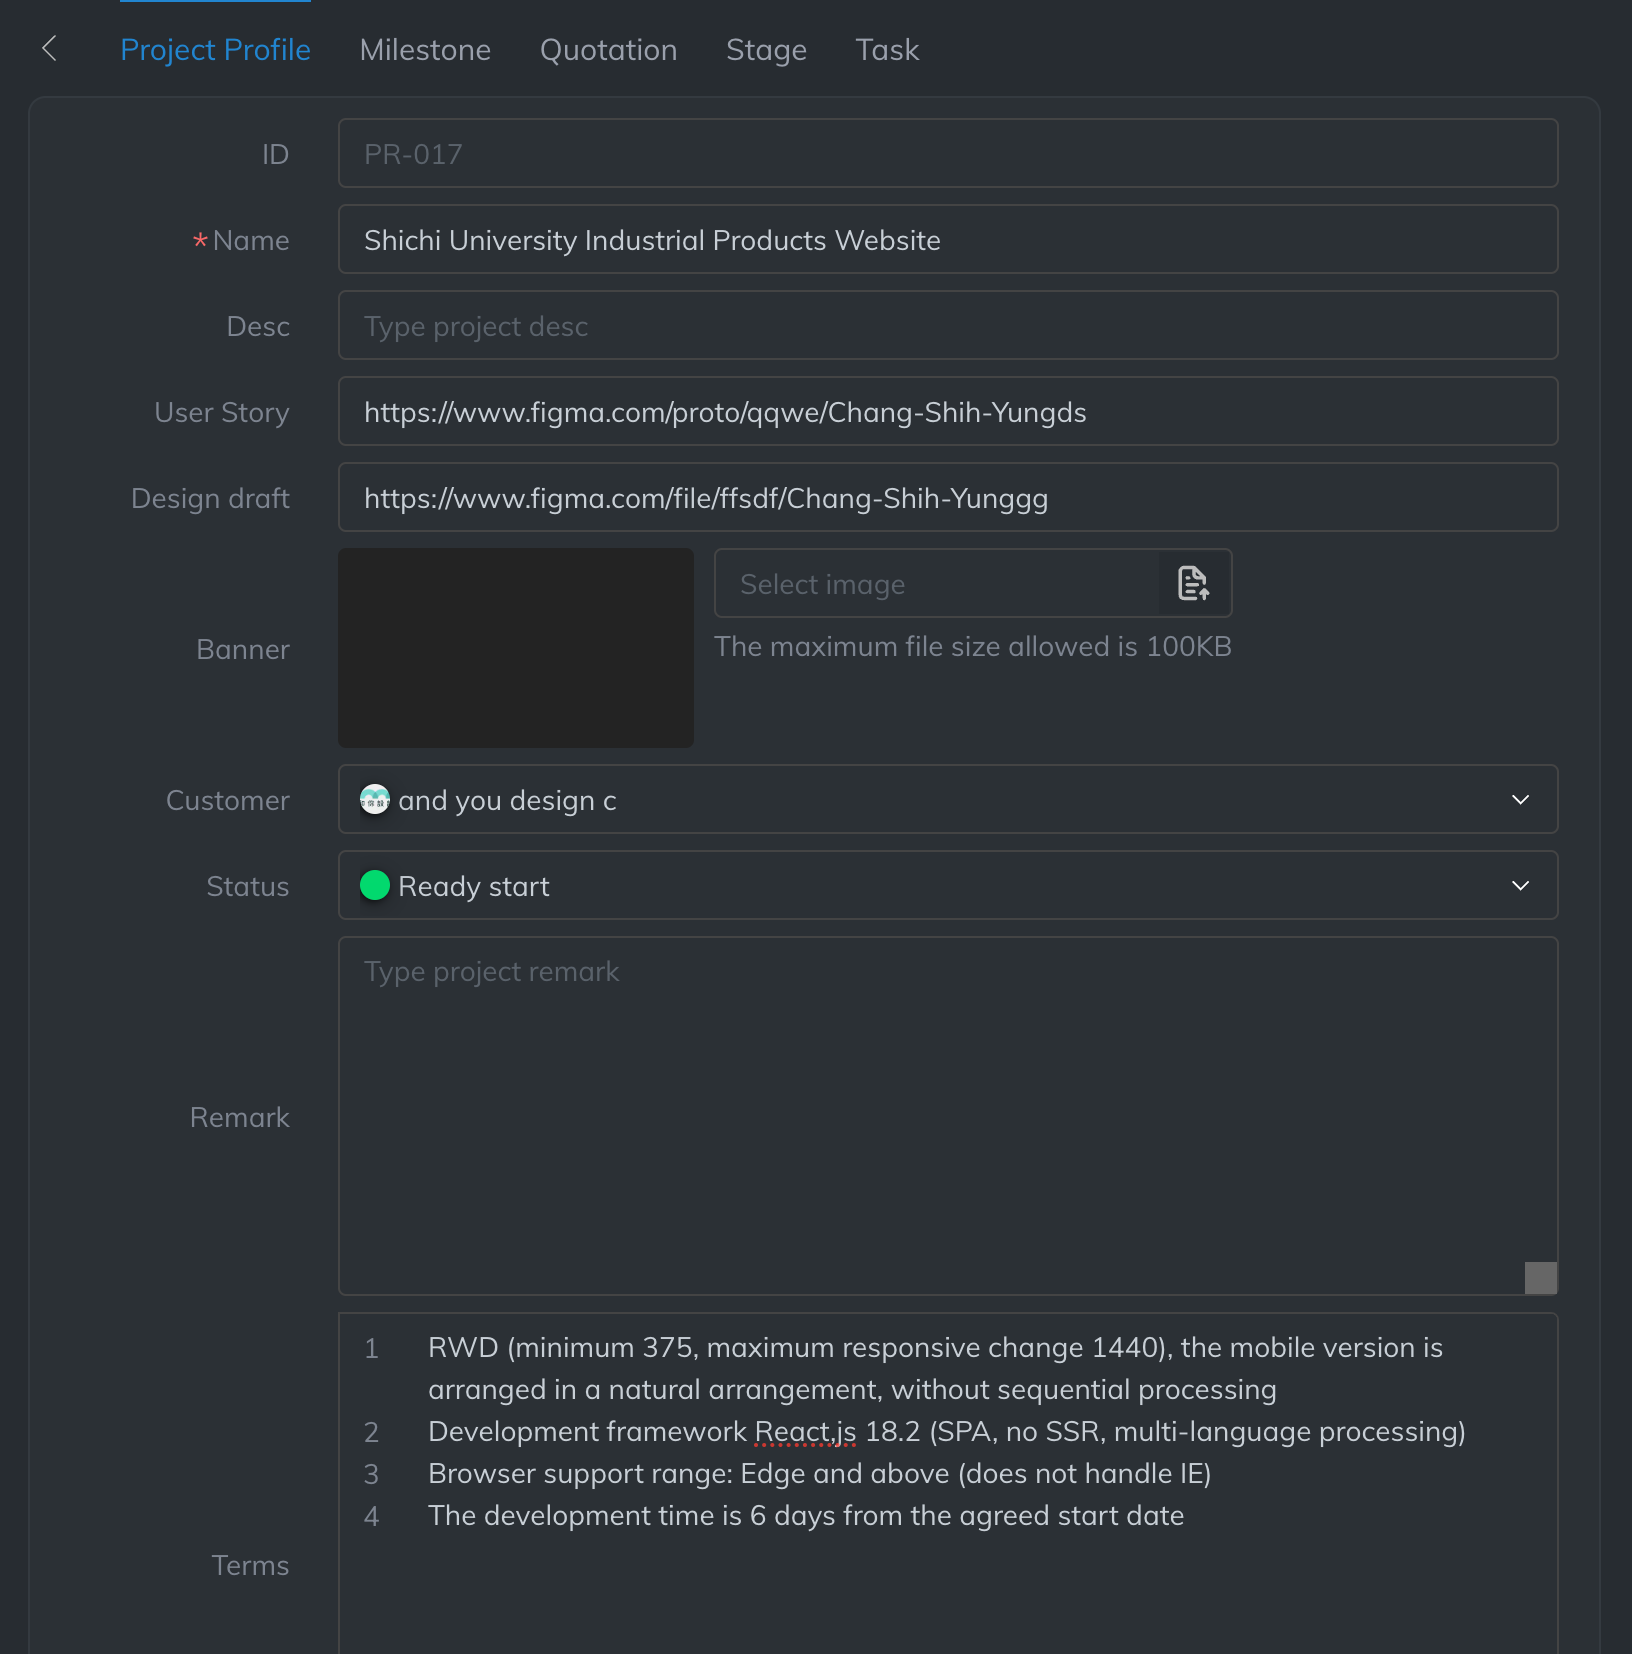Click the Remark textarea resize handle

[1540, 1278]
